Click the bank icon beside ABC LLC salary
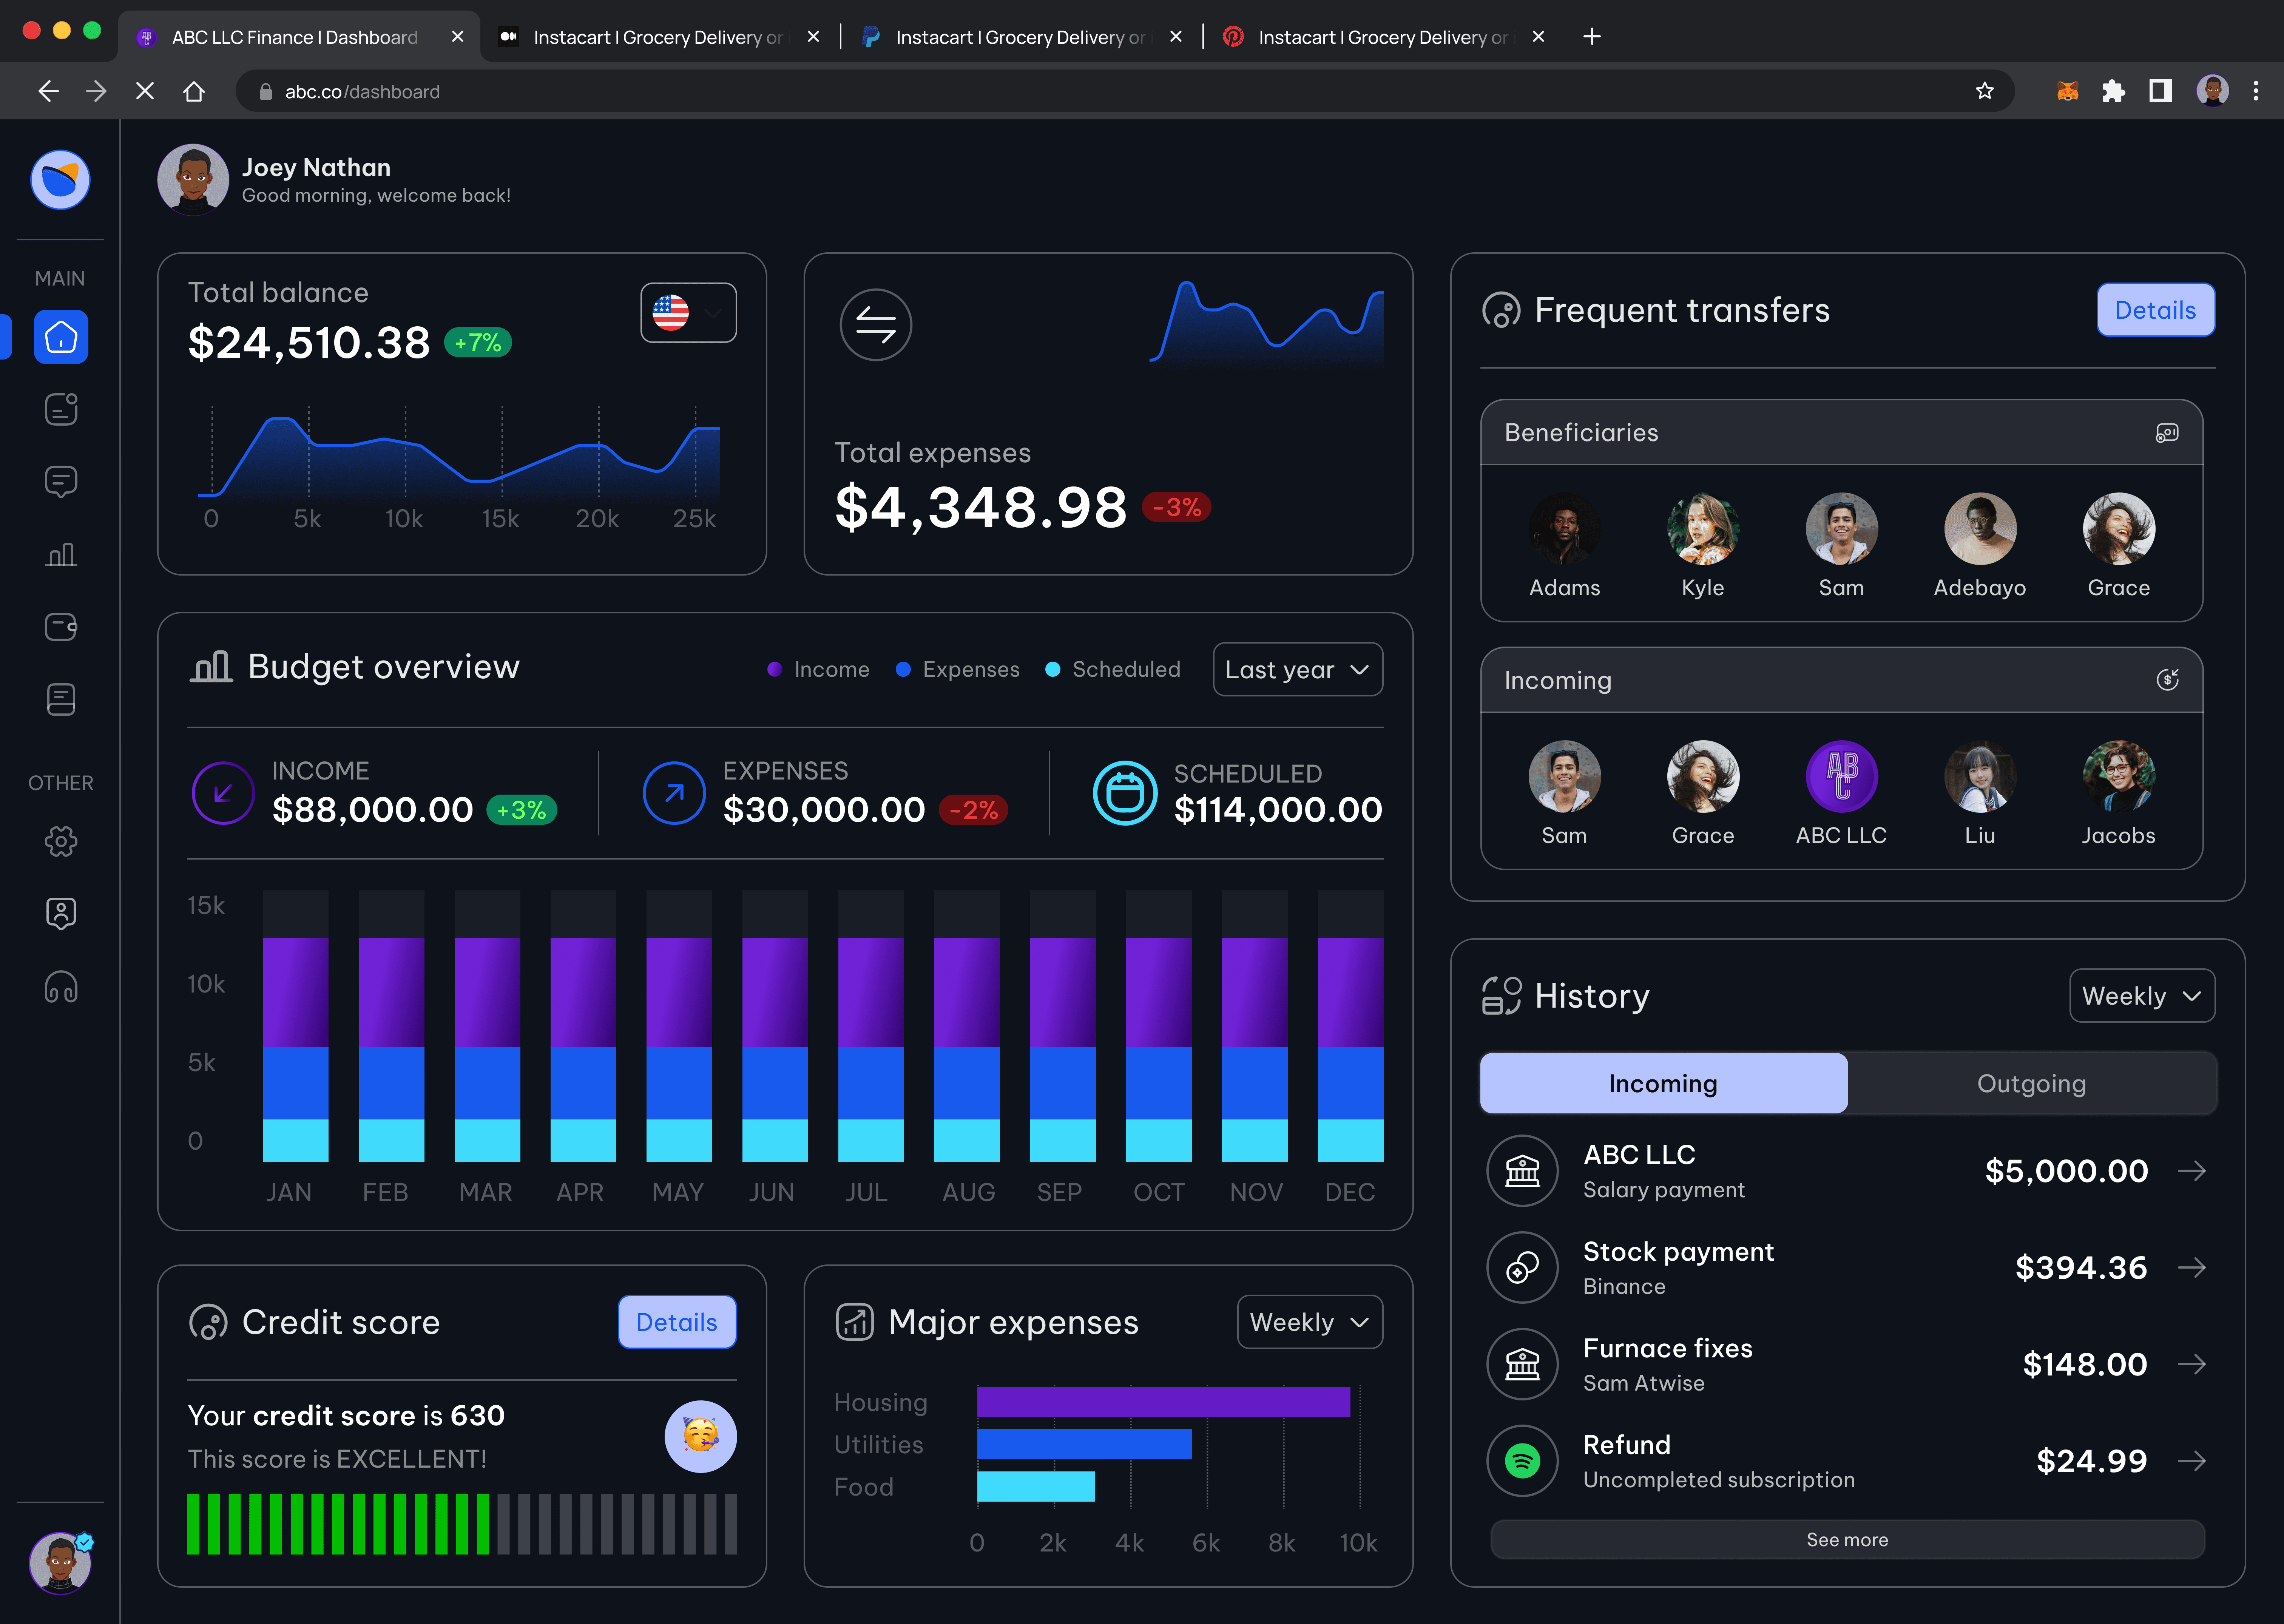Image resolution: width=2284 pixels, height=1624 pixels. point(1522,1171)
